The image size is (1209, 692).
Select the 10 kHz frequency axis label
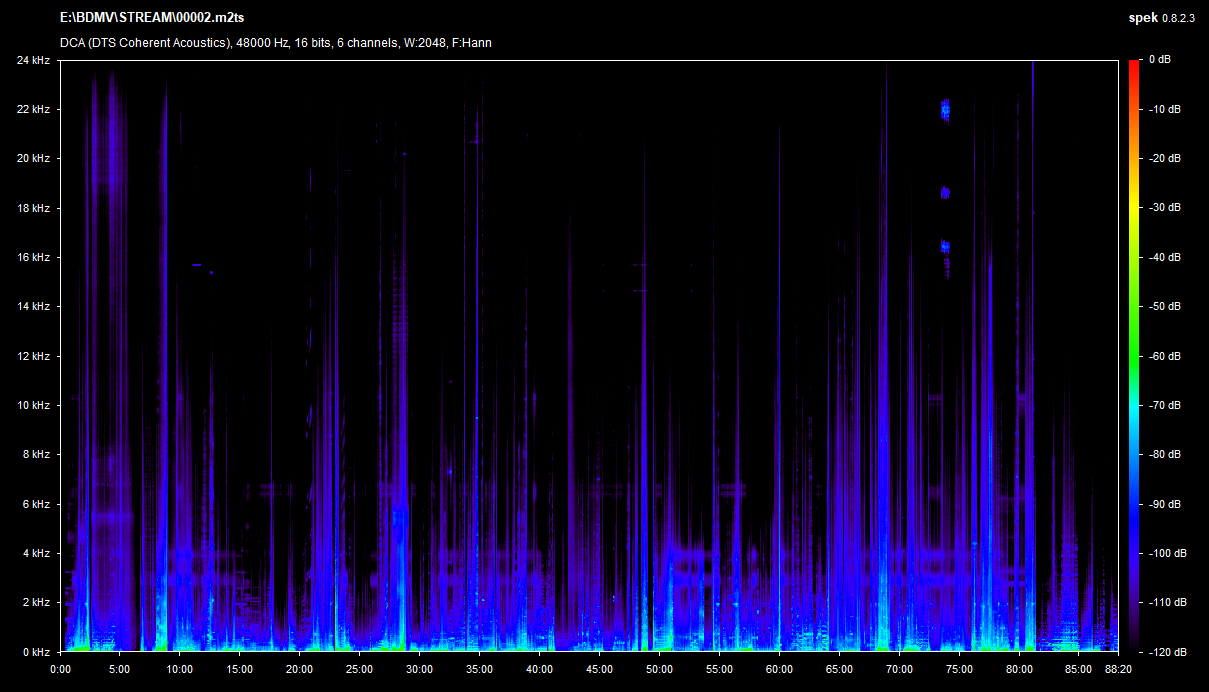pyautogui.click(x=32, y=405)
